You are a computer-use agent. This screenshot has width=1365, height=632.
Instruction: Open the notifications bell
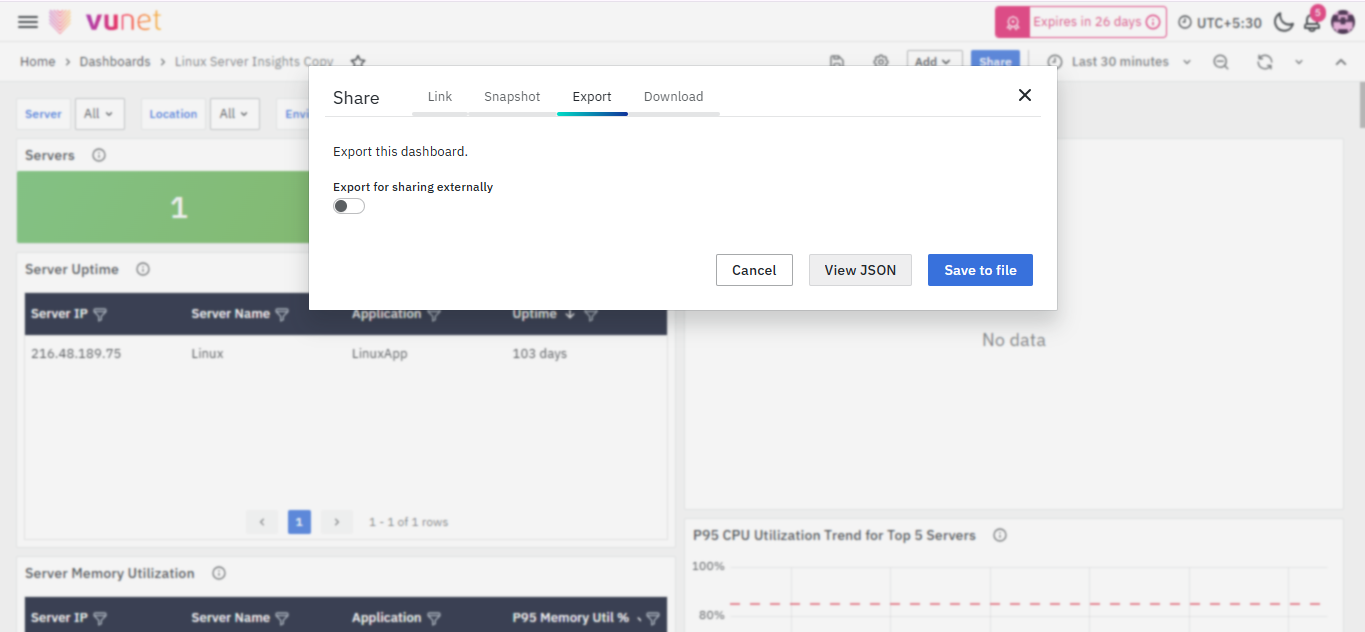click(x=1311, y=23)
